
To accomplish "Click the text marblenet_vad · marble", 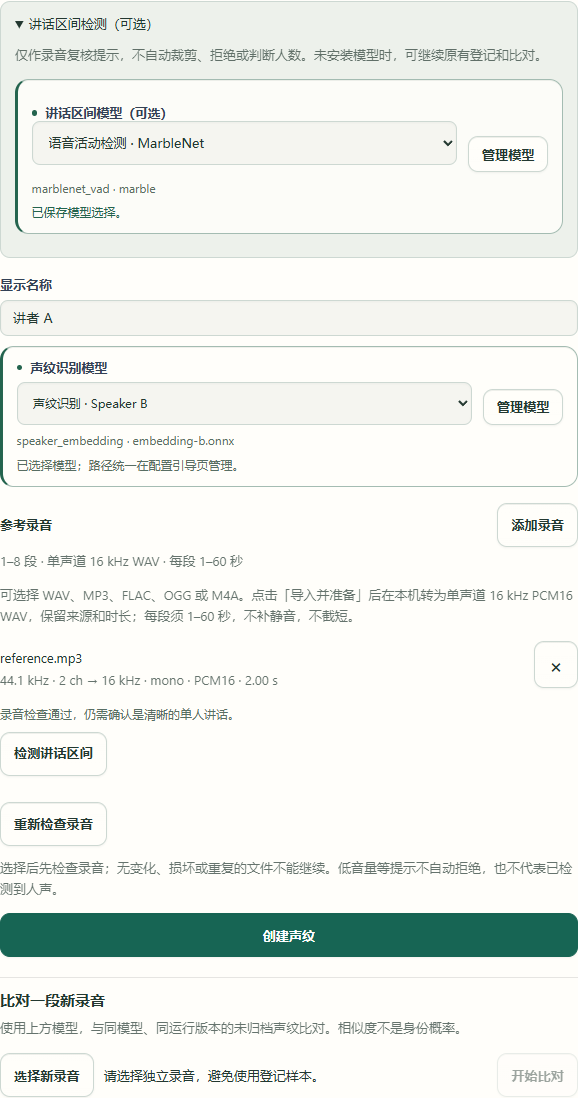I will click(x=94, y=189).
